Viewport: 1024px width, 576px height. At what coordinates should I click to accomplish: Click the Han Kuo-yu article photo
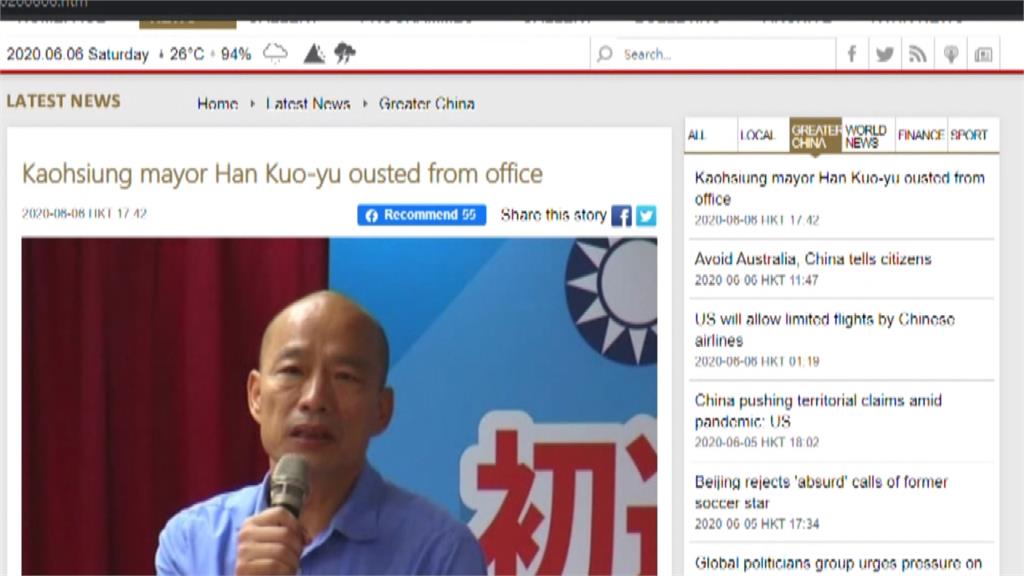click(339, 406)
